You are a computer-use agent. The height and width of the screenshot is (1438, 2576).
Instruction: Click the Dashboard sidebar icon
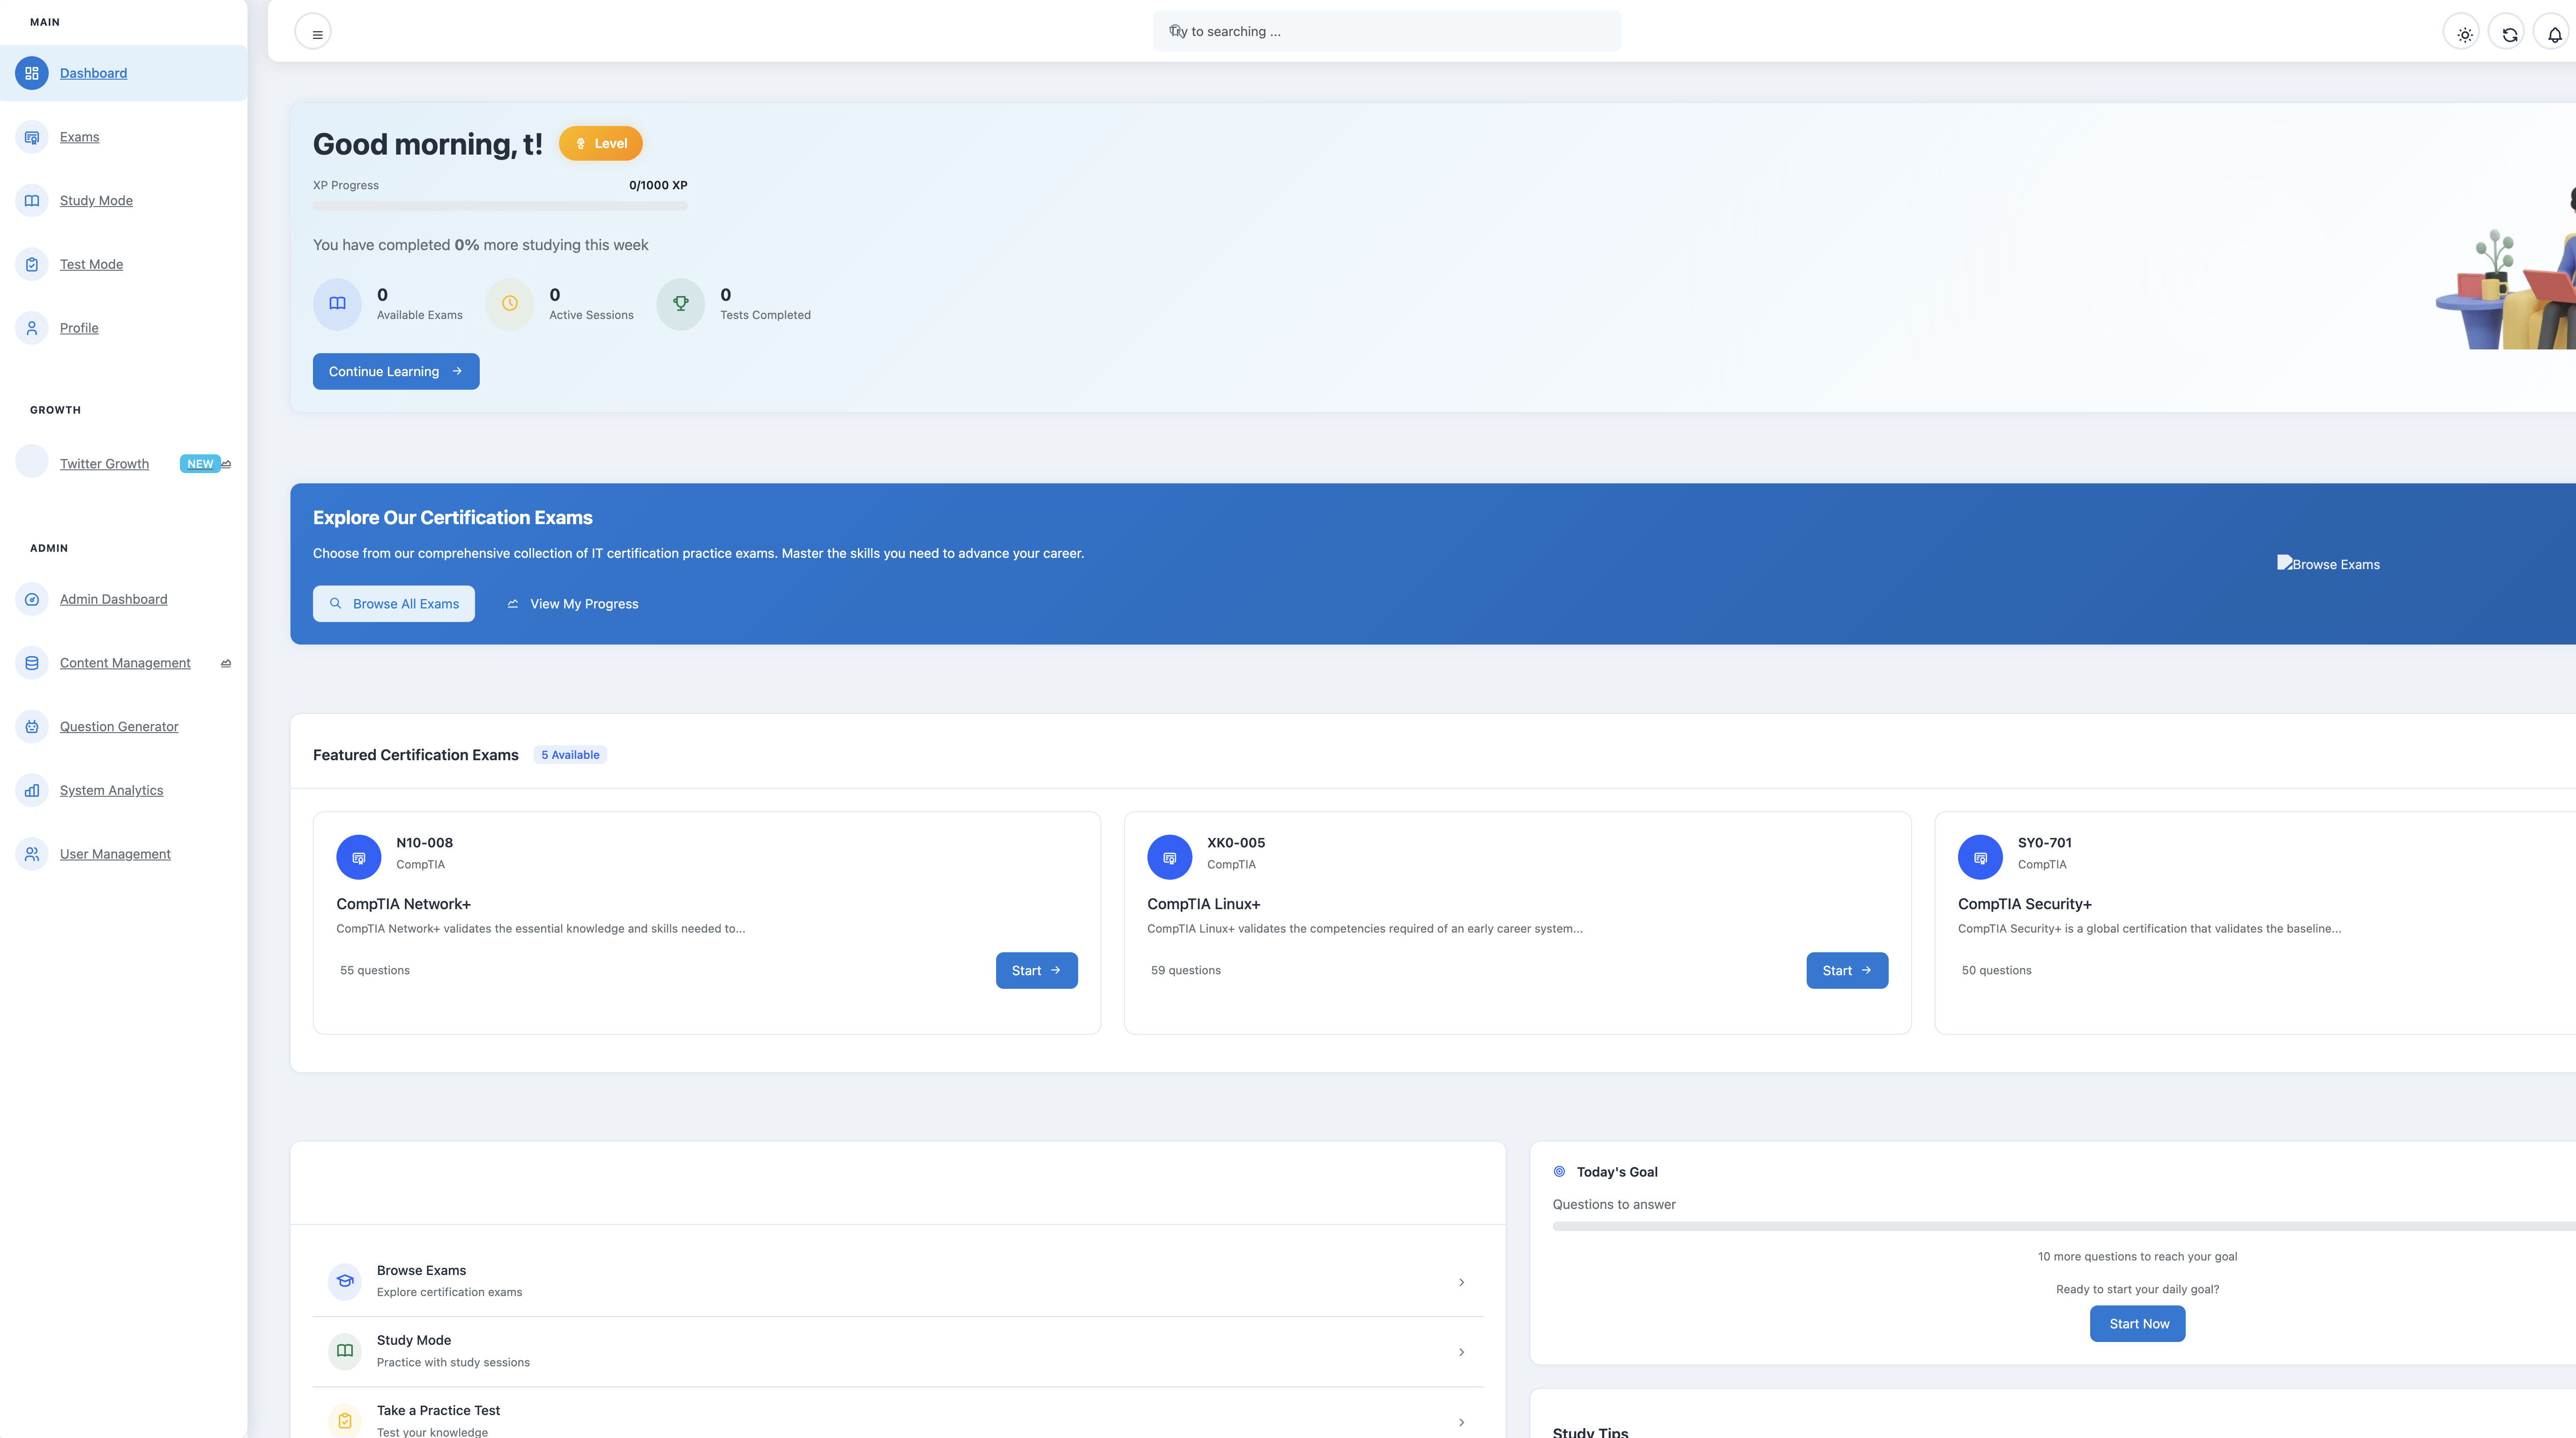32,73
